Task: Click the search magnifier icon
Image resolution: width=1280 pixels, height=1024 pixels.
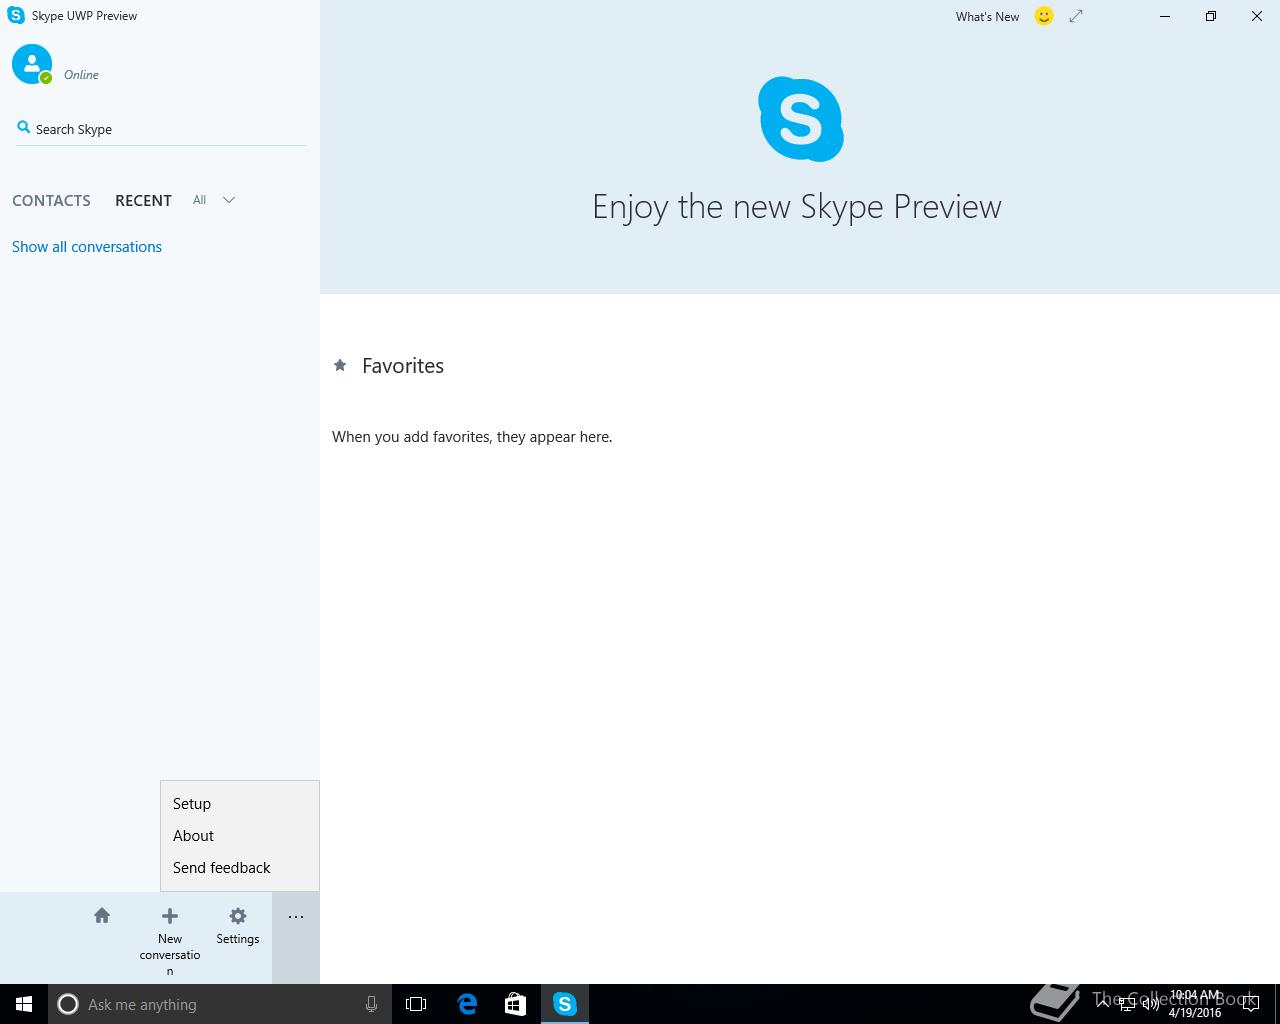Action: click(x=23, y=127)
